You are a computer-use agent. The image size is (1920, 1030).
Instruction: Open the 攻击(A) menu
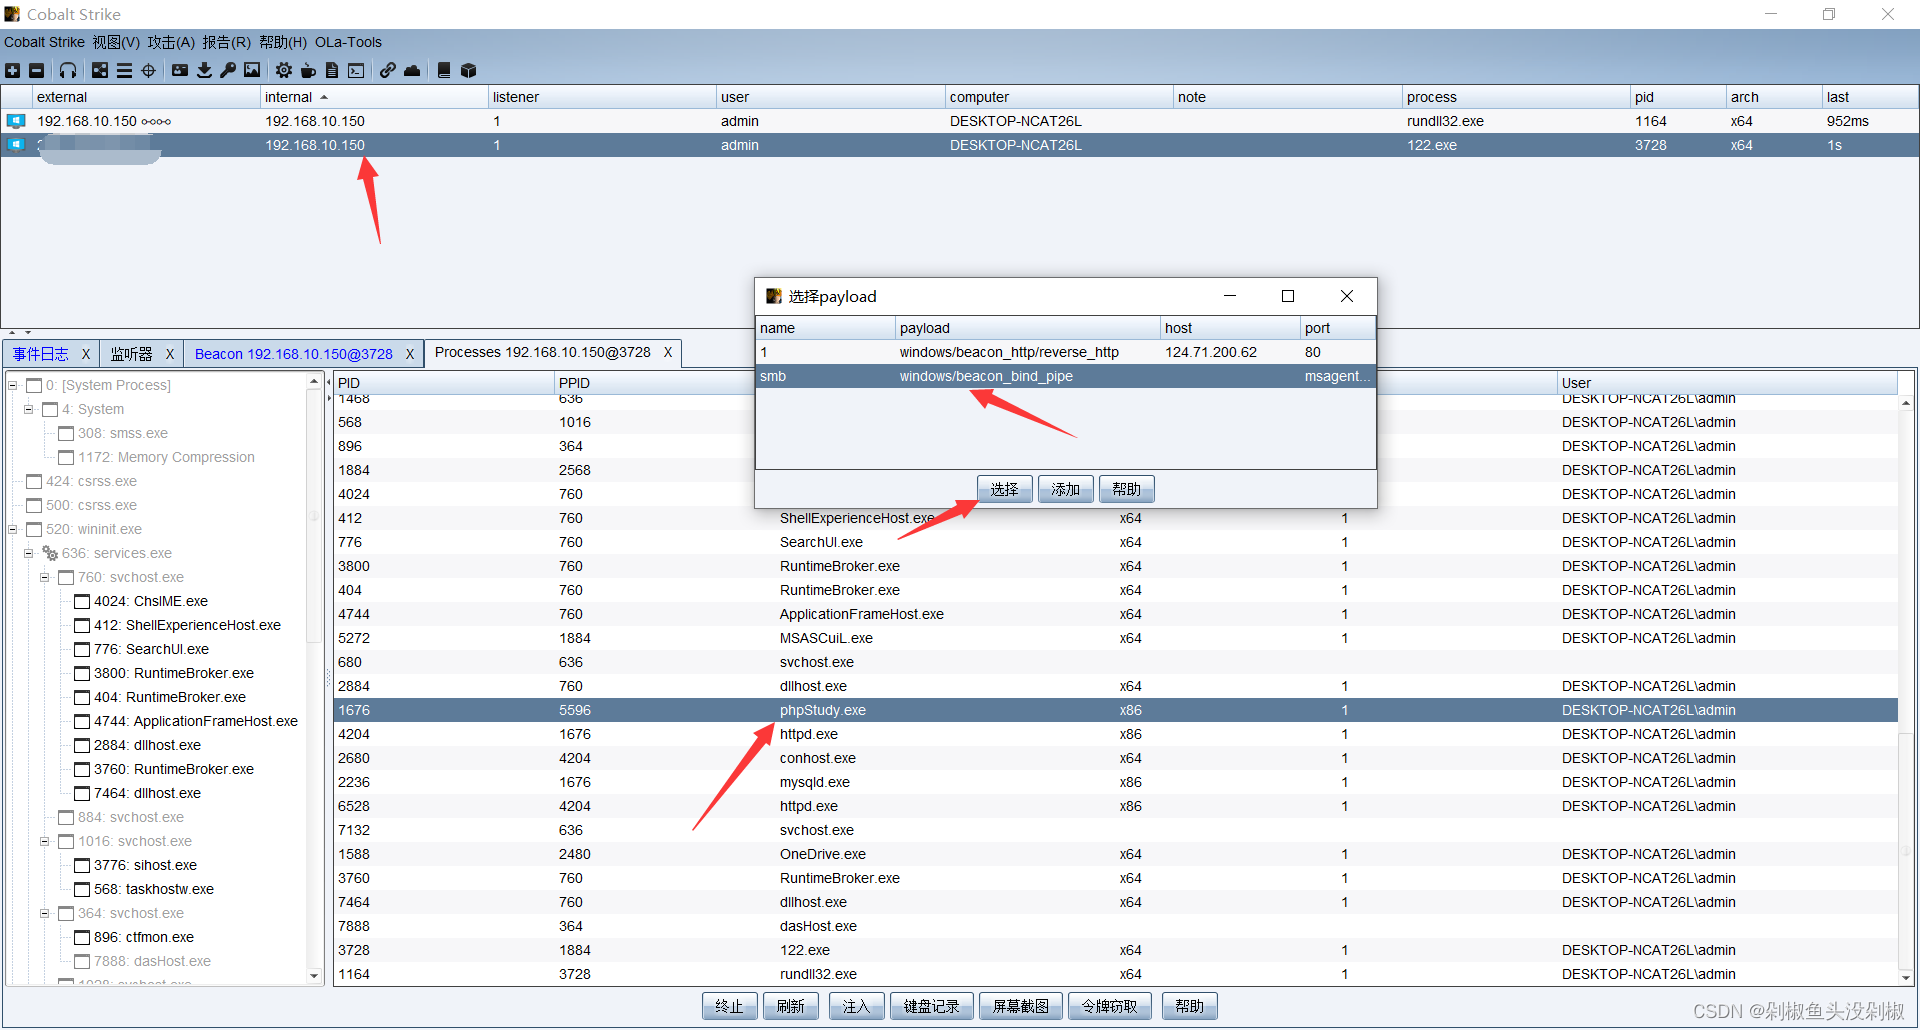pyautogui.click(x=171, y=42)
